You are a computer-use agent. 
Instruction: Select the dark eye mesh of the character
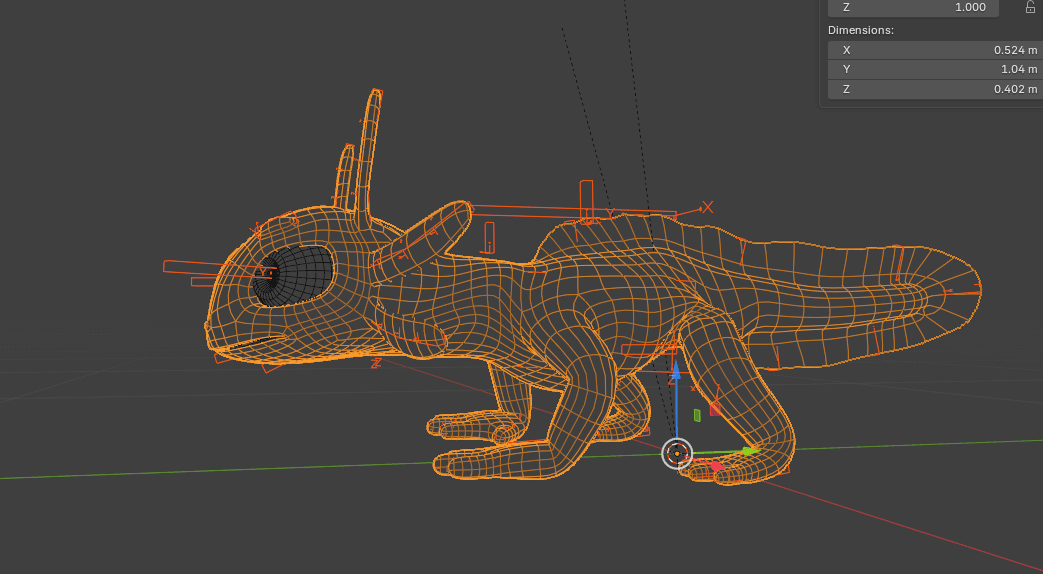(293, 276)
